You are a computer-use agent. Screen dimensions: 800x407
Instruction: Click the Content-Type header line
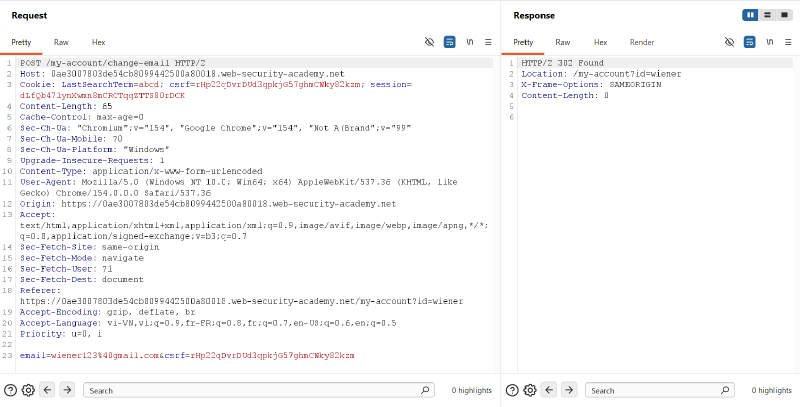tap(141, 171)
